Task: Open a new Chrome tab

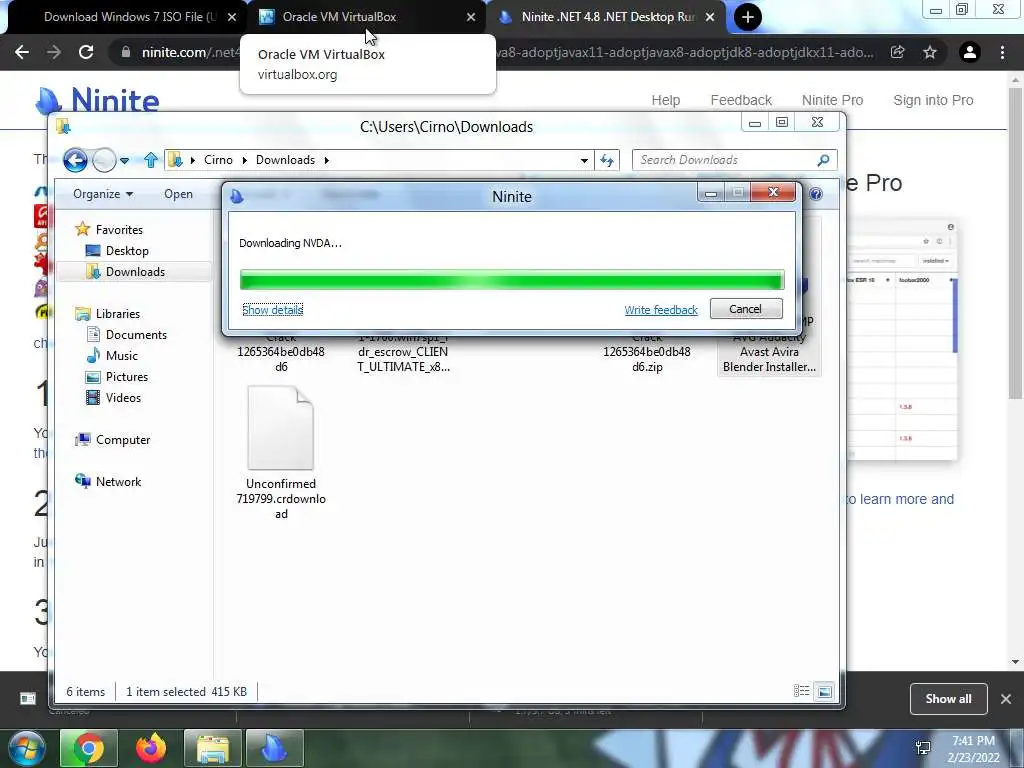Action: (x=748, y=17)
